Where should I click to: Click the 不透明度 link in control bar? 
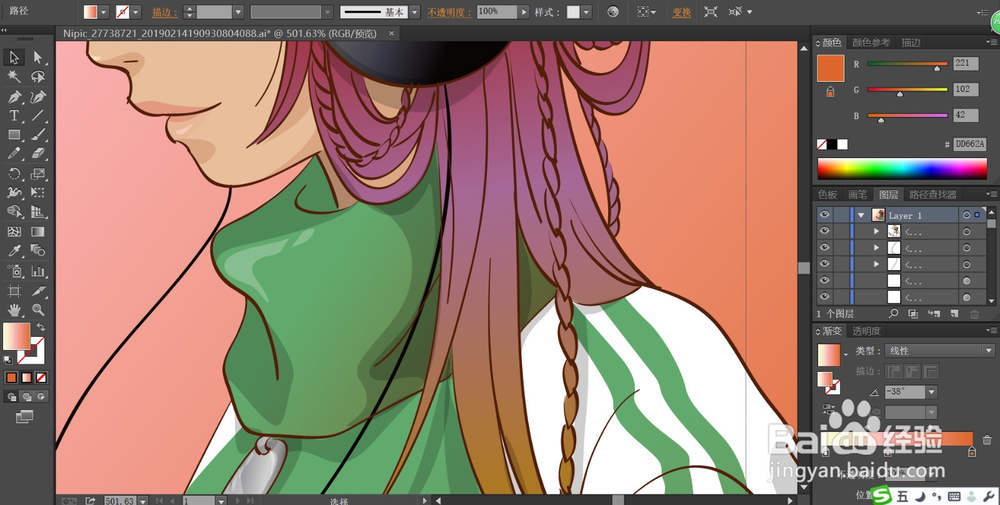pos(450,12)
